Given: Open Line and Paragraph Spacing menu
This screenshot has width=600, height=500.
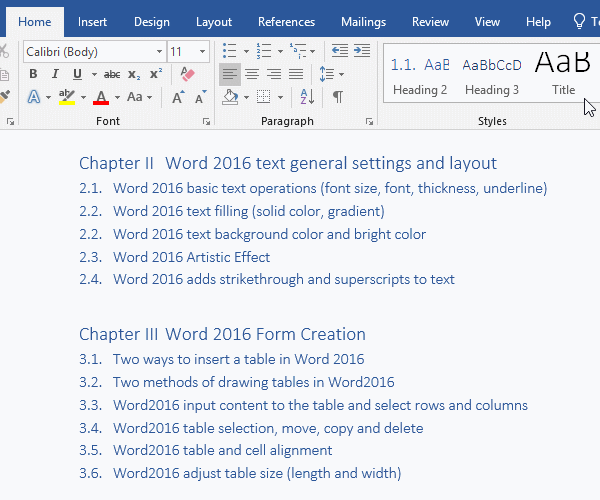Looking at the screenshot, I should (x=331, y=74).
